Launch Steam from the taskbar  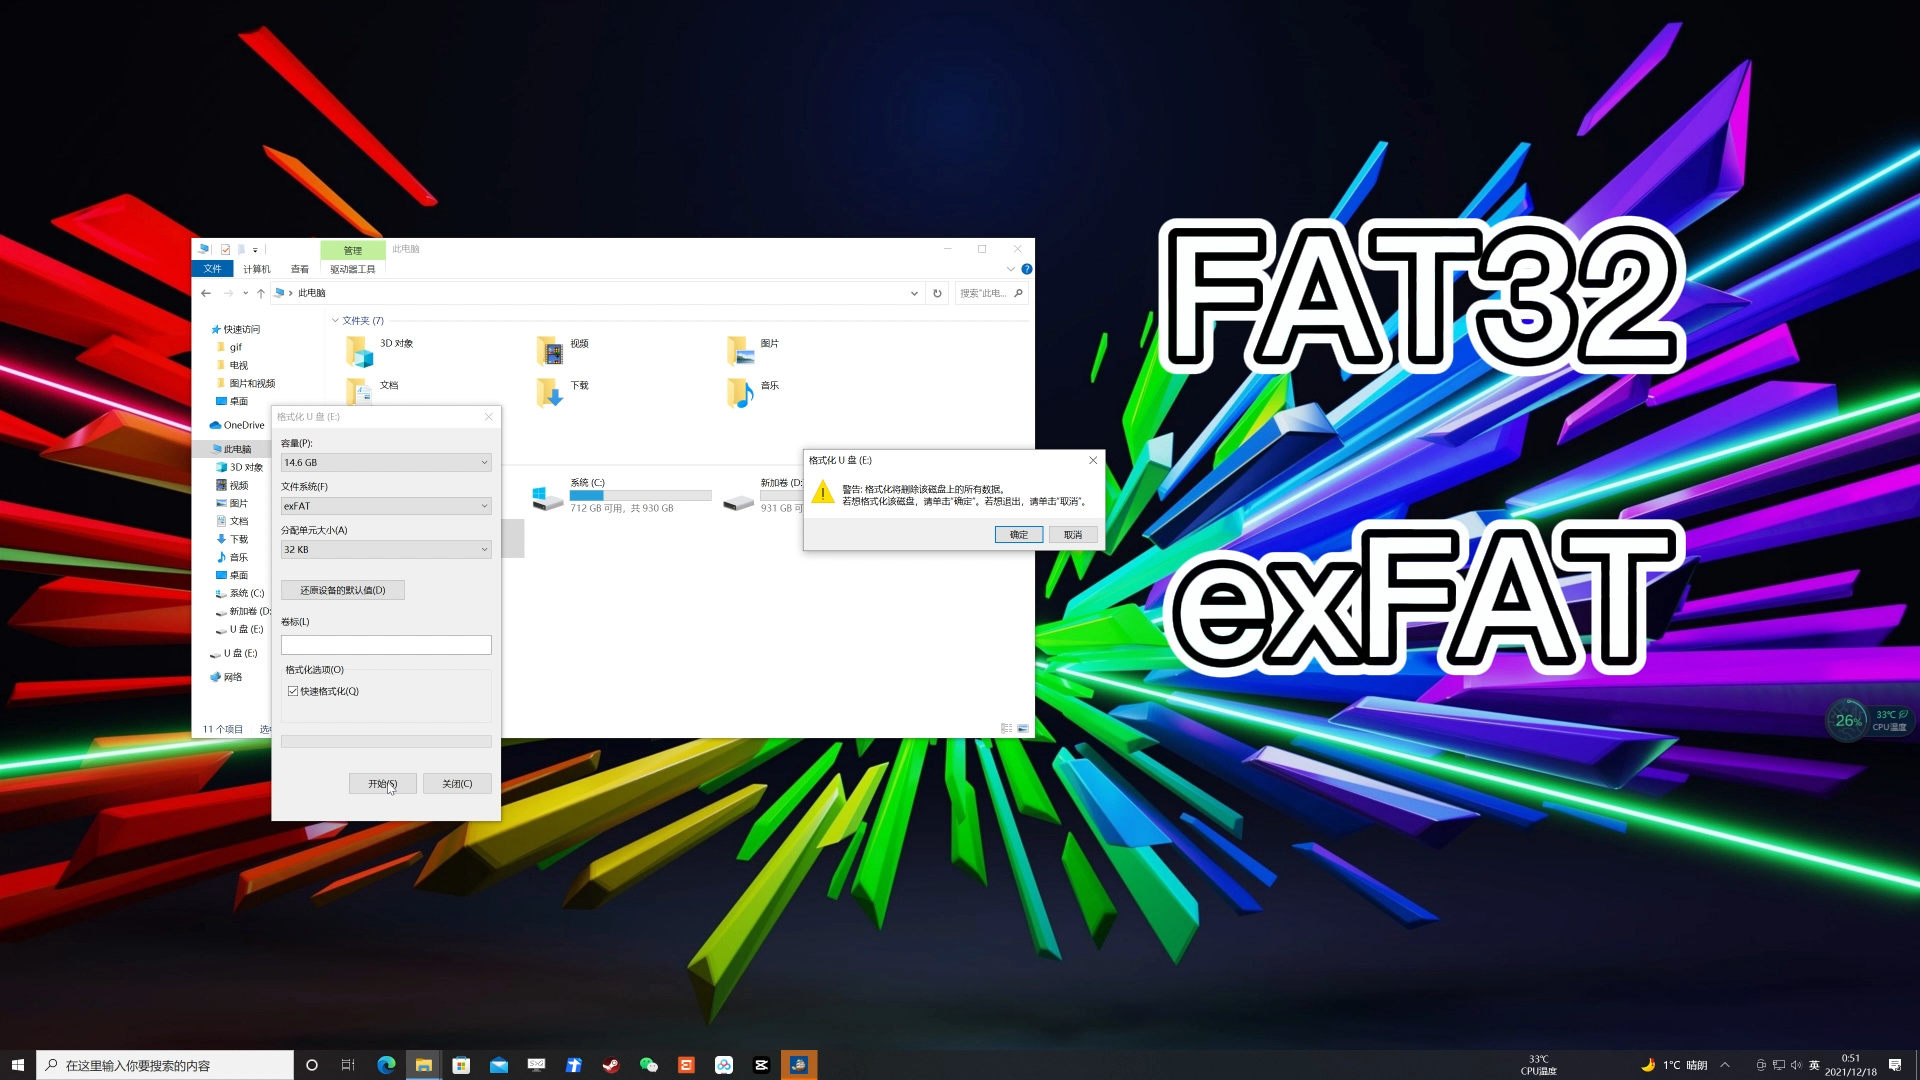[x=610, y=1065]
